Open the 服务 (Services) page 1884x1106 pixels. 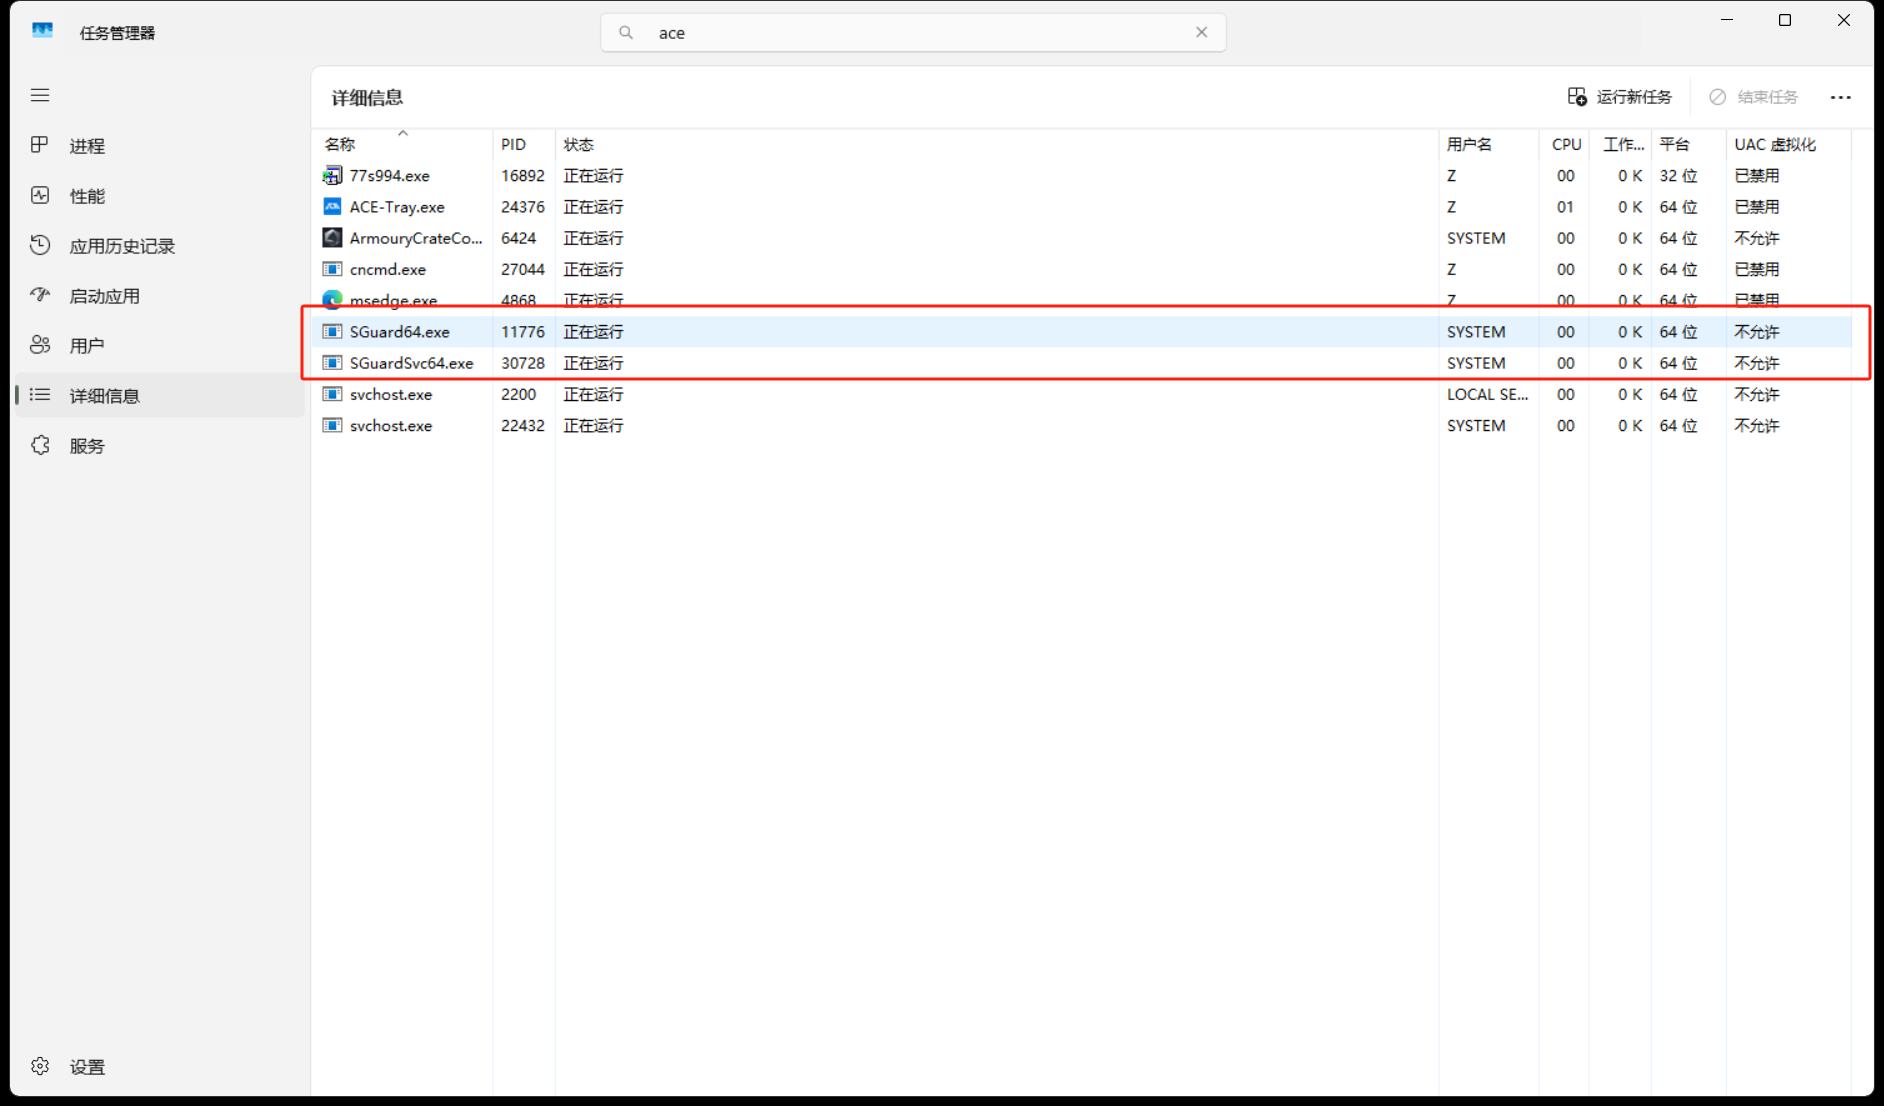pos(160,446)
